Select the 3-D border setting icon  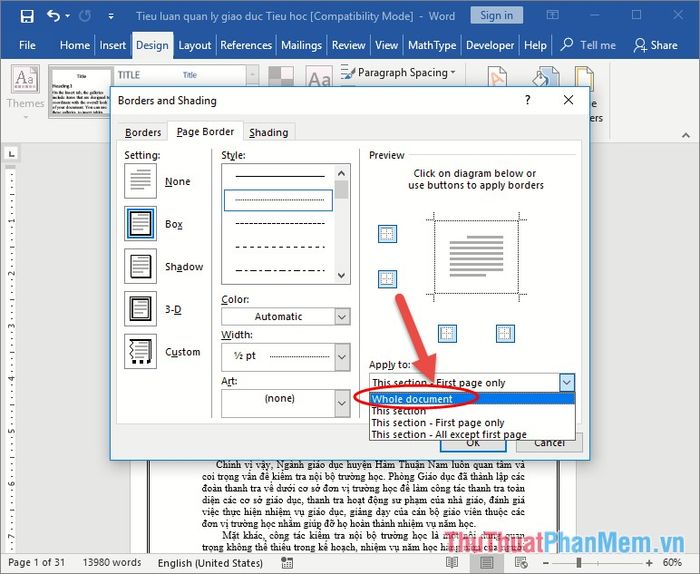(x=141, y=309)
